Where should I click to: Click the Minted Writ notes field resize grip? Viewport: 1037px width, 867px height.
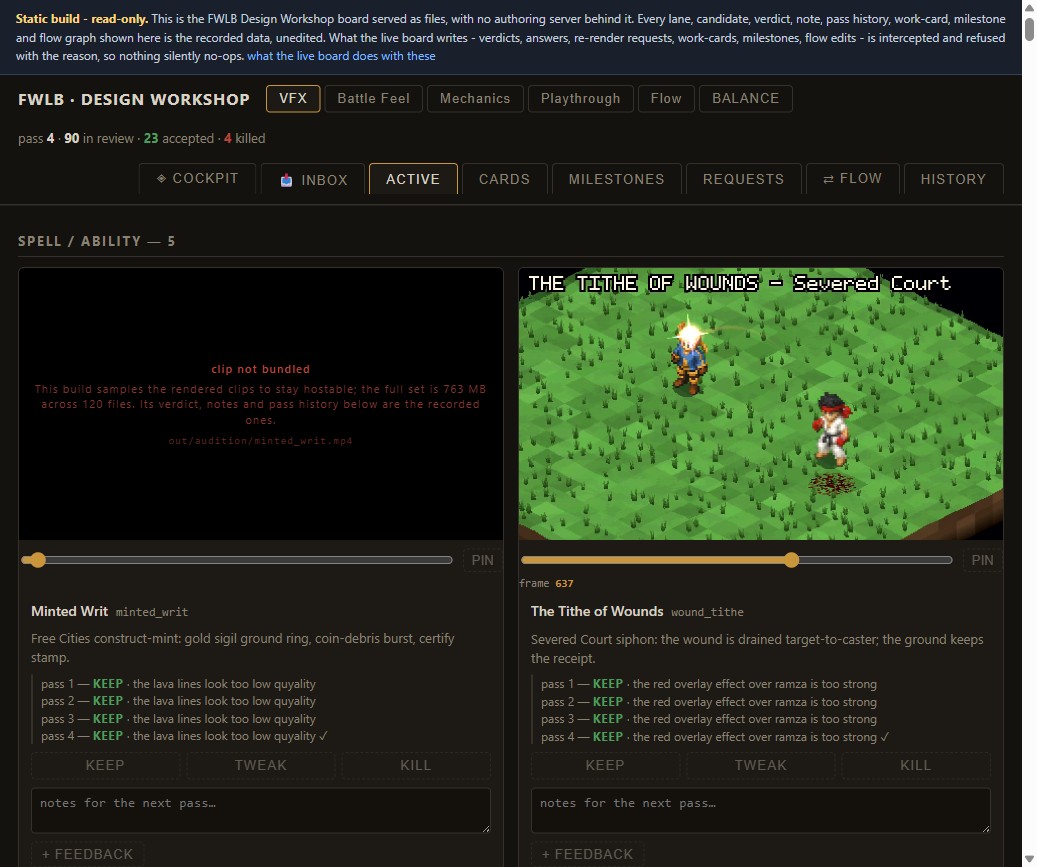point(486,829)
